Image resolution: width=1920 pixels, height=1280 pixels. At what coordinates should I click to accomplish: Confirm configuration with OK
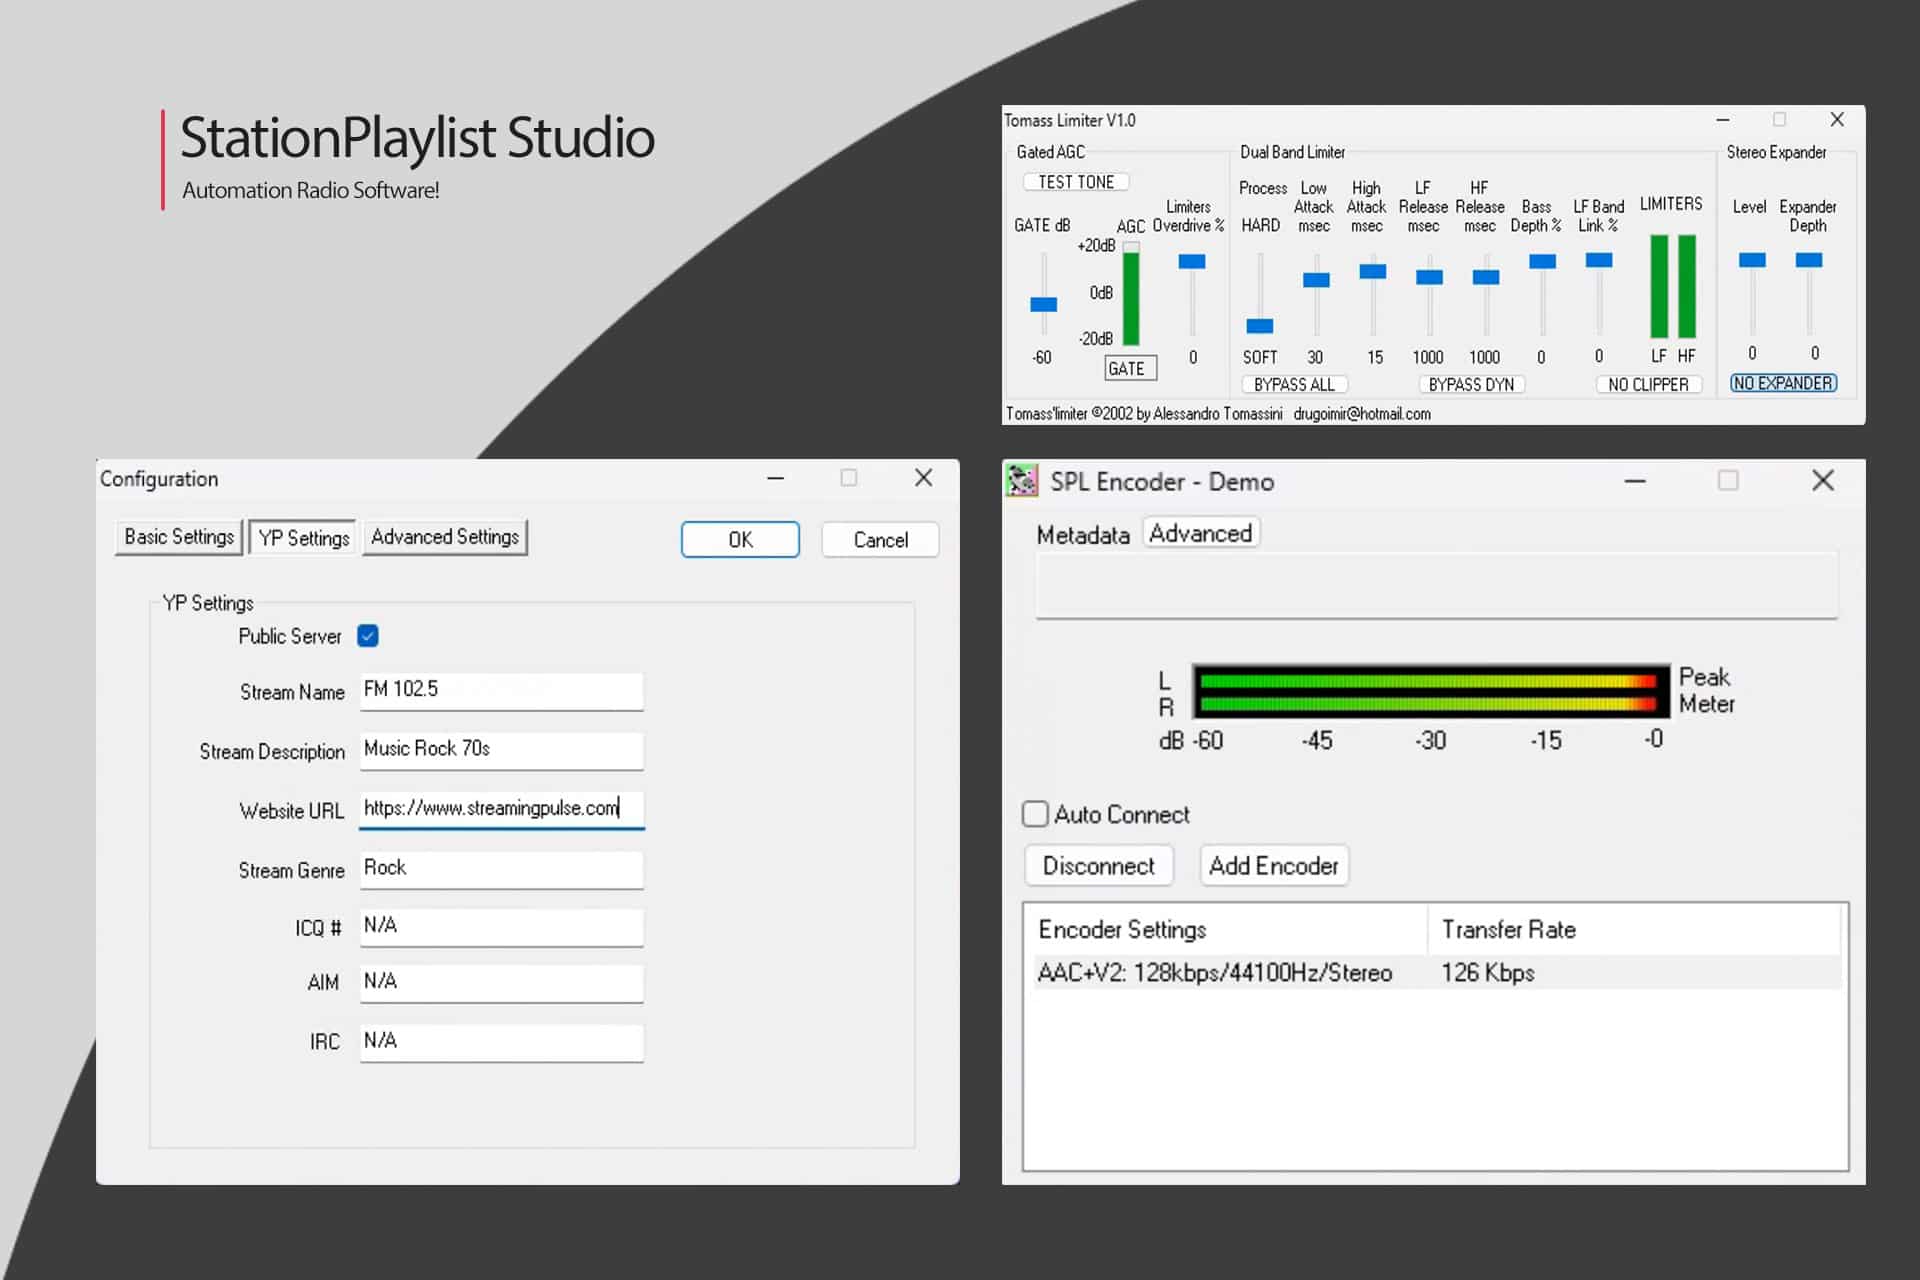point(740,540)
